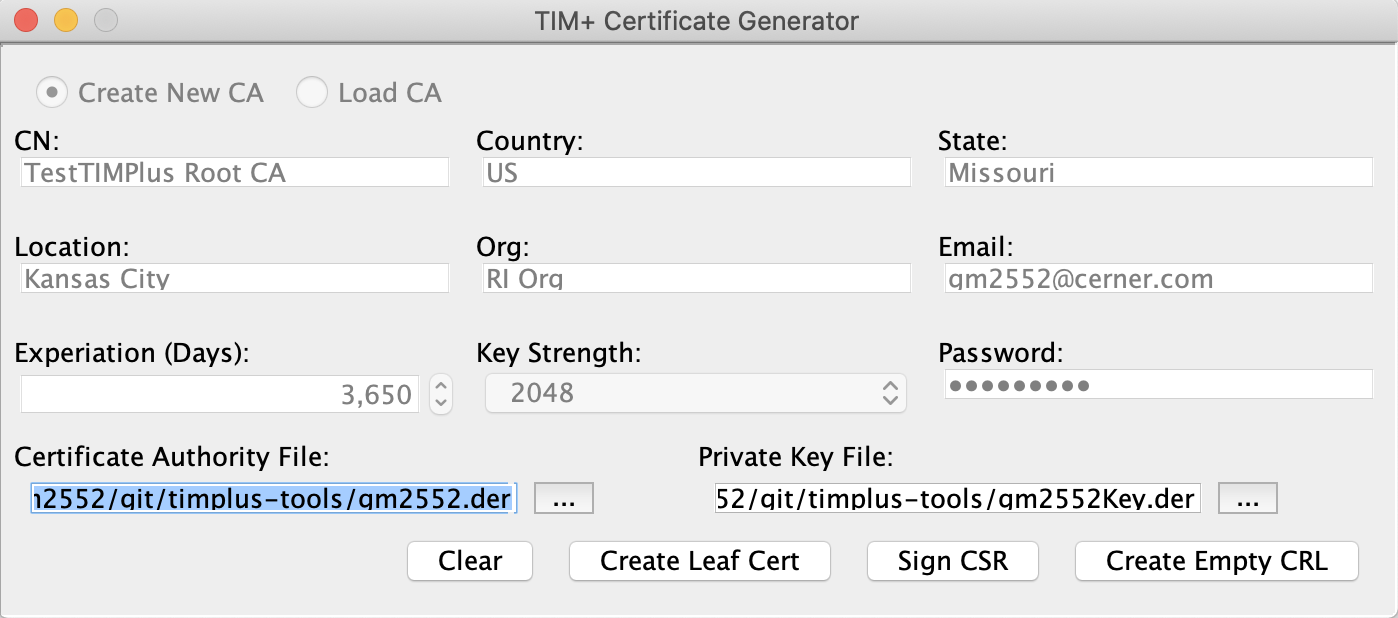Browse for Certificate Authority file
The width and height of the screenshot is (1398, 618).
(x=564, y=498)
